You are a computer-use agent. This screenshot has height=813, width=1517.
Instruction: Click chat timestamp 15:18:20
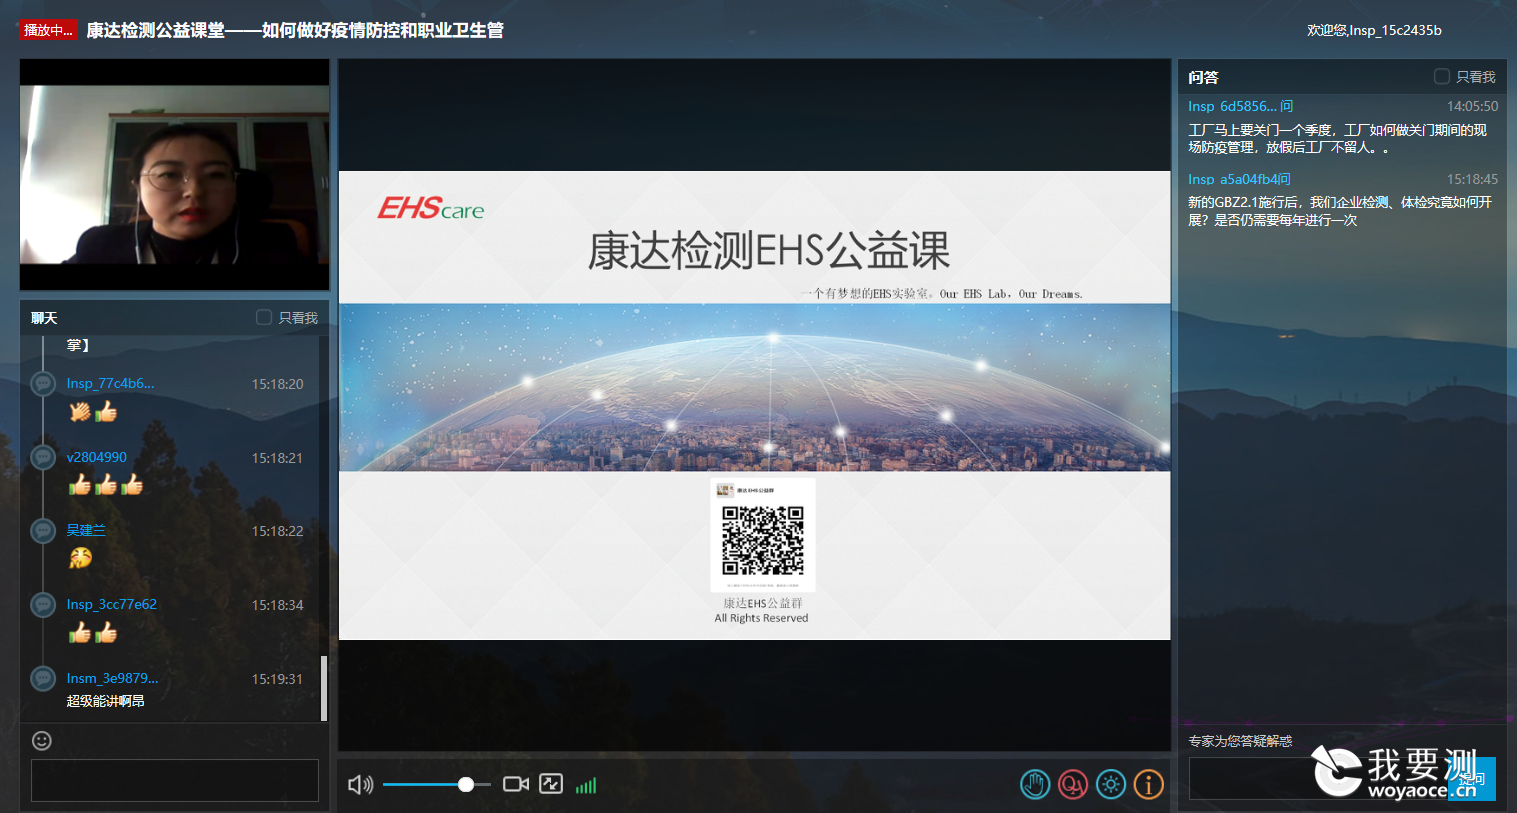click(x=277, y=384)
